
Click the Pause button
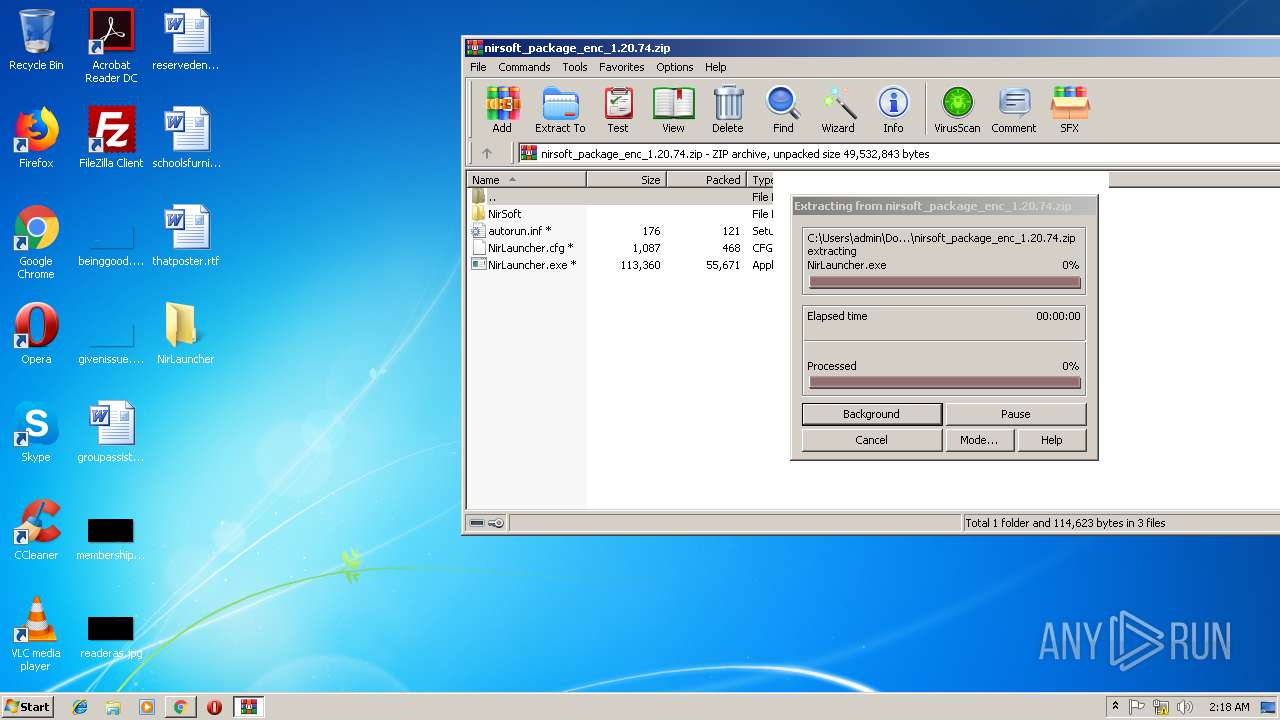coord(1016,414)
